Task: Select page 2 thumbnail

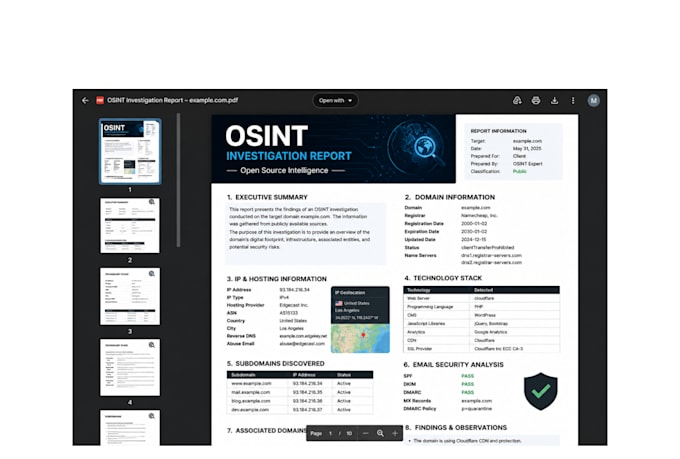Action: pyautogui.click(x=130, y=226)
